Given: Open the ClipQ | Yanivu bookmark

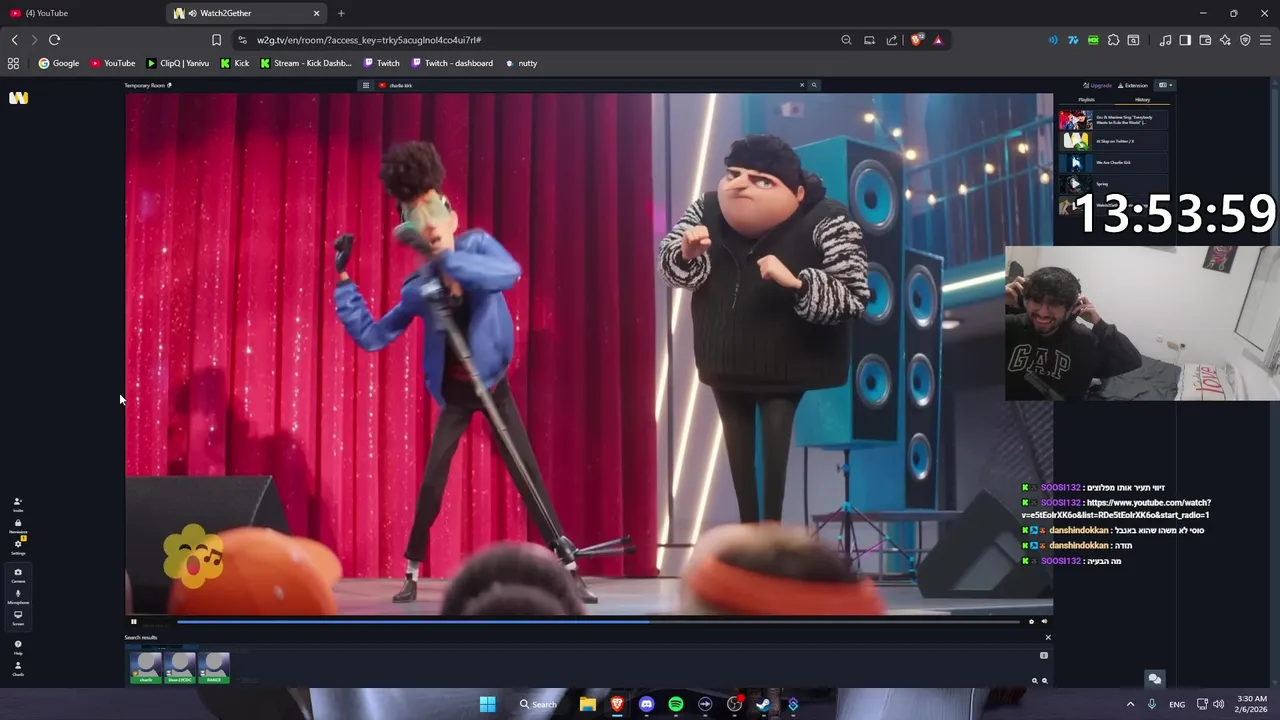Looking at the screenshot, I should pos(178,63).
